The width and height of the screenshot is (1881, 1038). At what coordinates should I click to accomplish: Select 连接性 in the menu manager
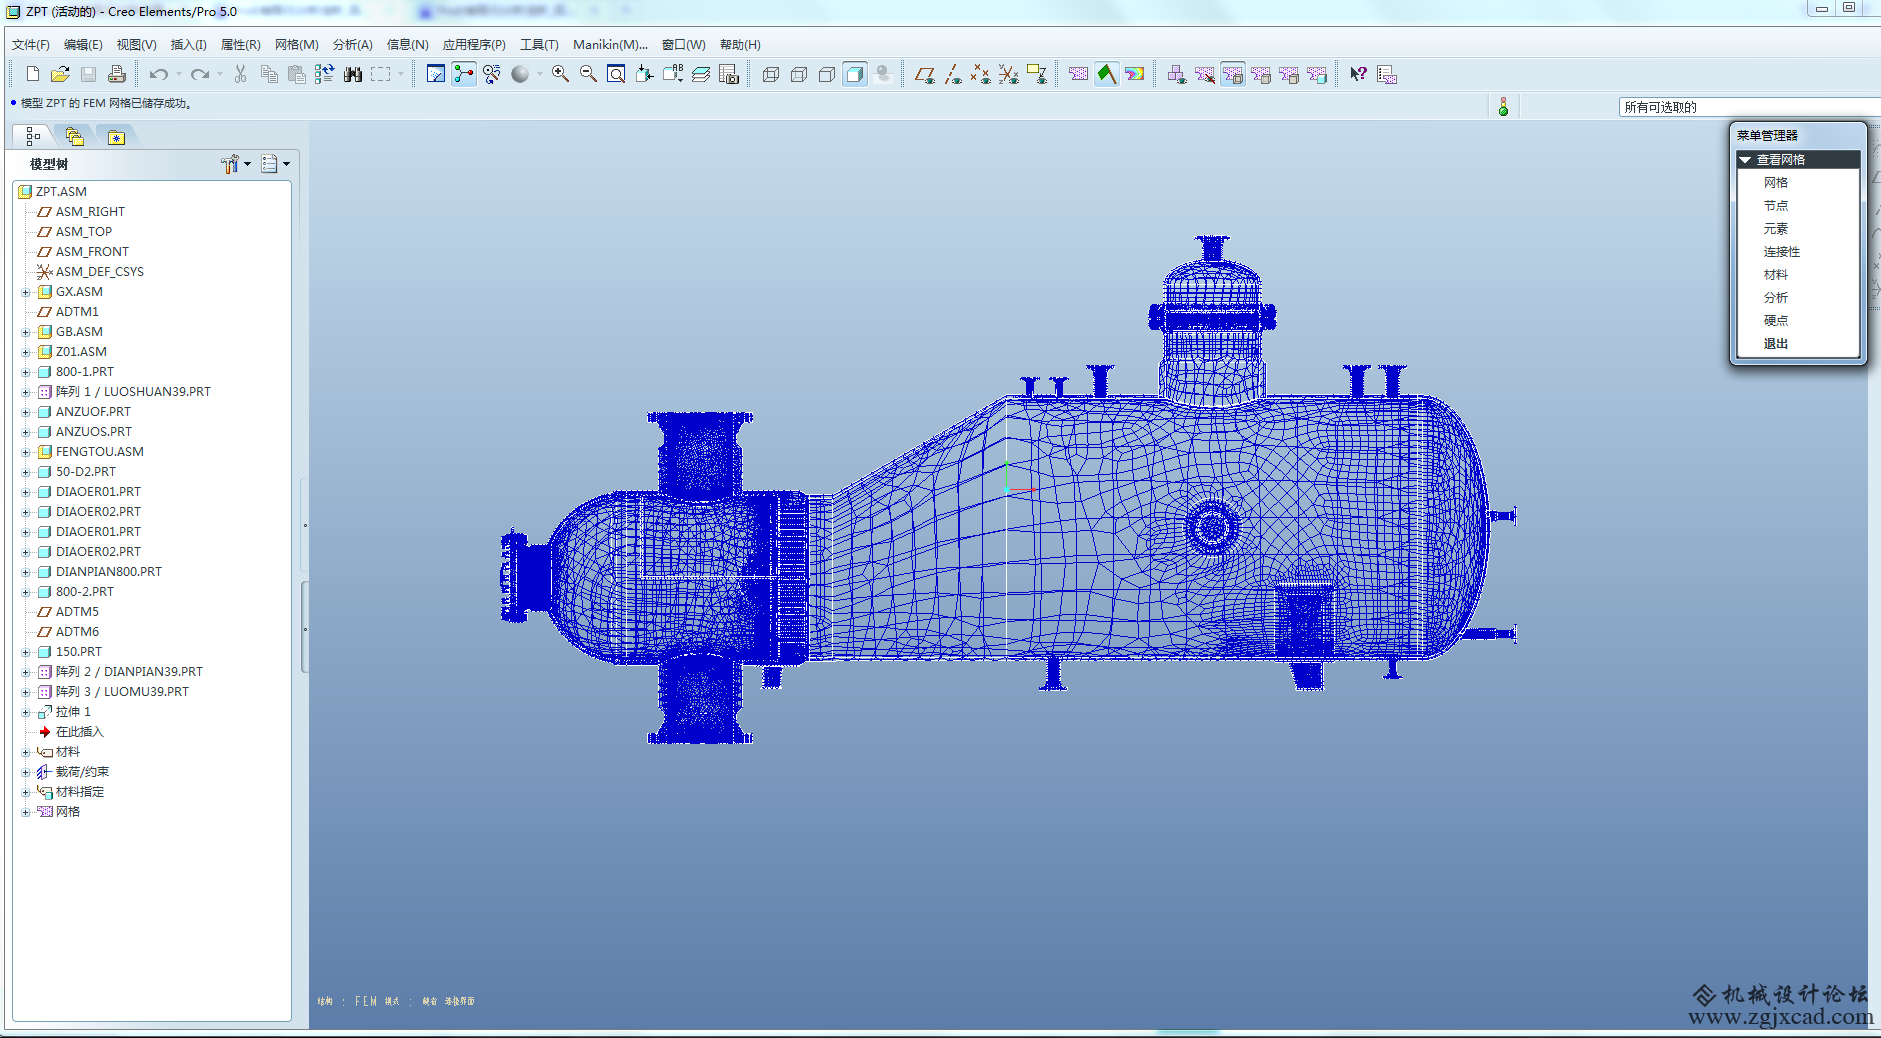point(1781,251)
